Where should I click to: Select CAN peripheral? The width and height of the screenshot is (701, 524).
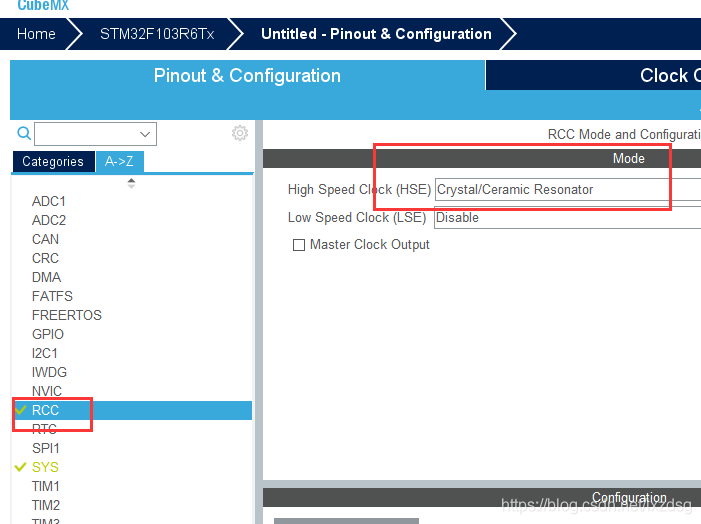[45, 239]
